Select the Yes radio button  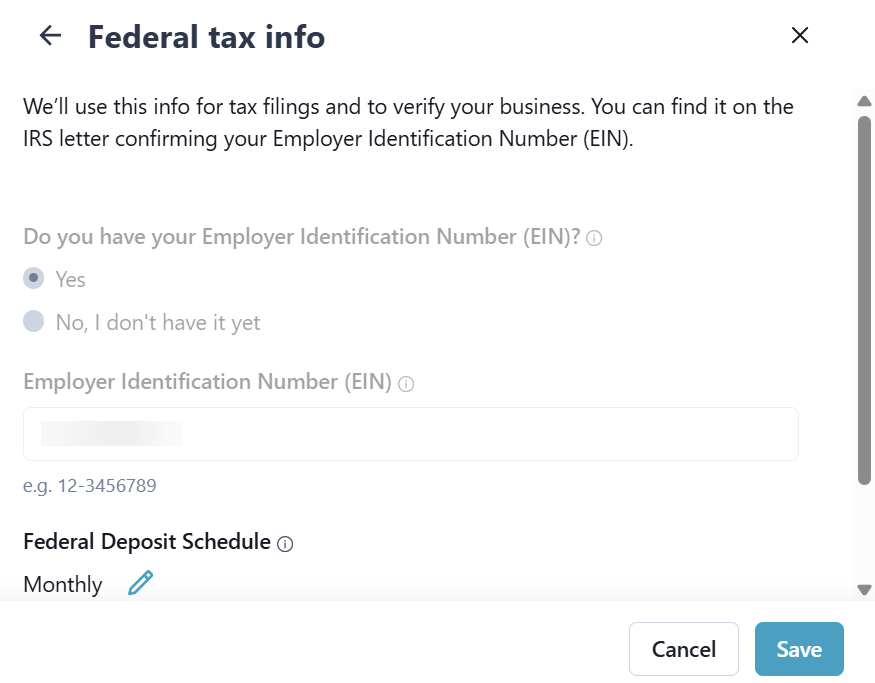34,278
